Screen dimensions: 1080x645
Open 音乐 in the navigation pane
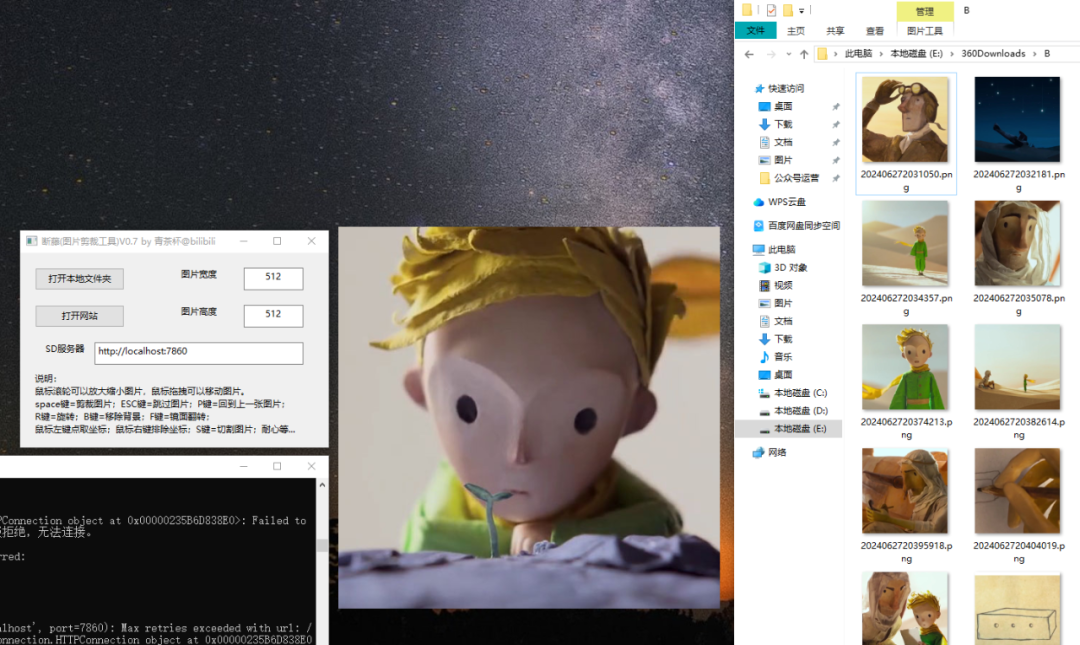783,358
